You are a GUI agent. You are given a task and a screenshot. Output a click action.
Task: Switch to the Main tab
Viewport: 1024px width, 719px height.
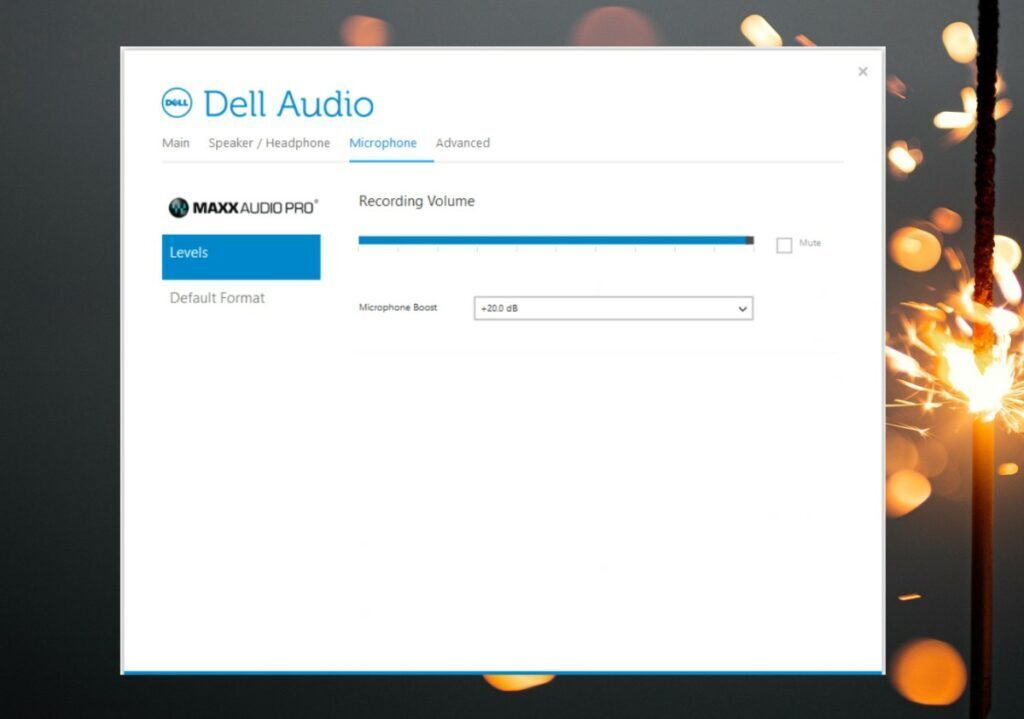(x=175, y=143)
